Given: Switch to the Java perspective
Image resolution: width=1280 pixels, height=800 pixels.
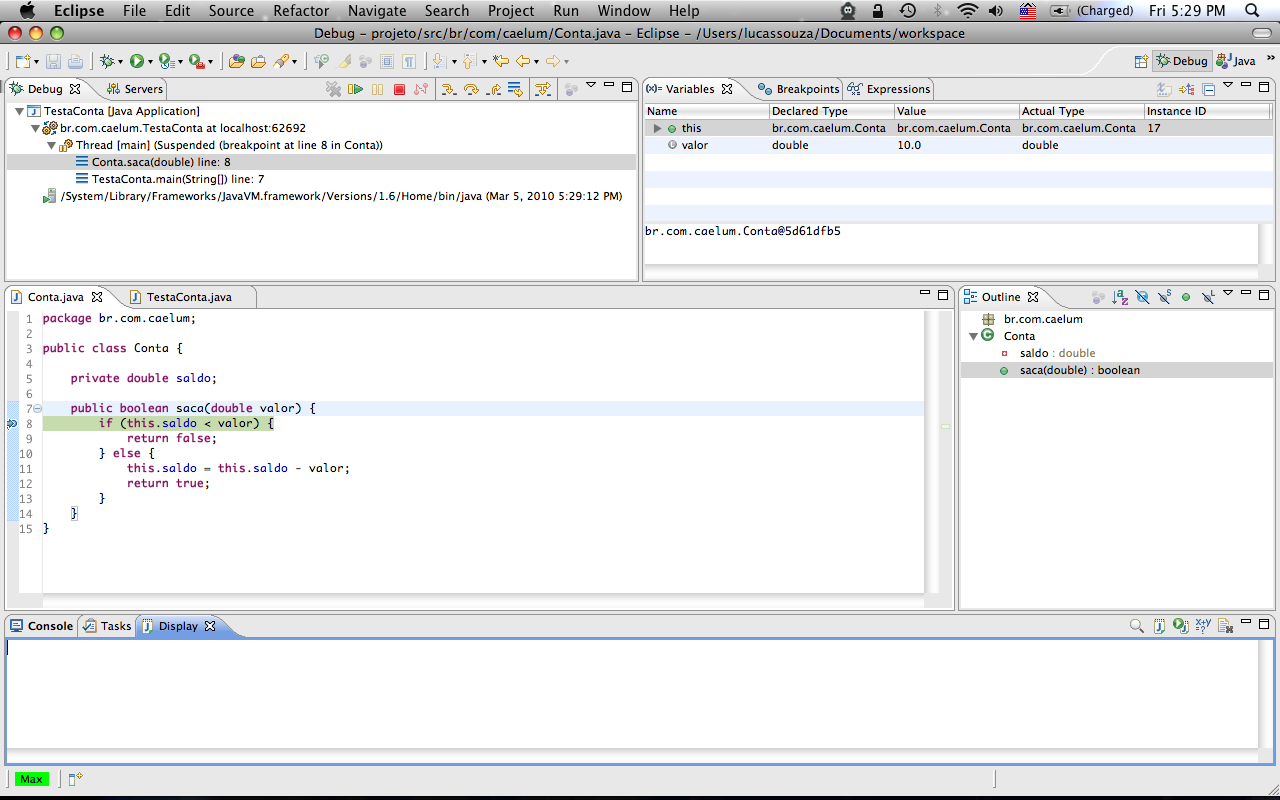Looking at the screenshot, I should pyautogui.click(x=1236, y=61).
